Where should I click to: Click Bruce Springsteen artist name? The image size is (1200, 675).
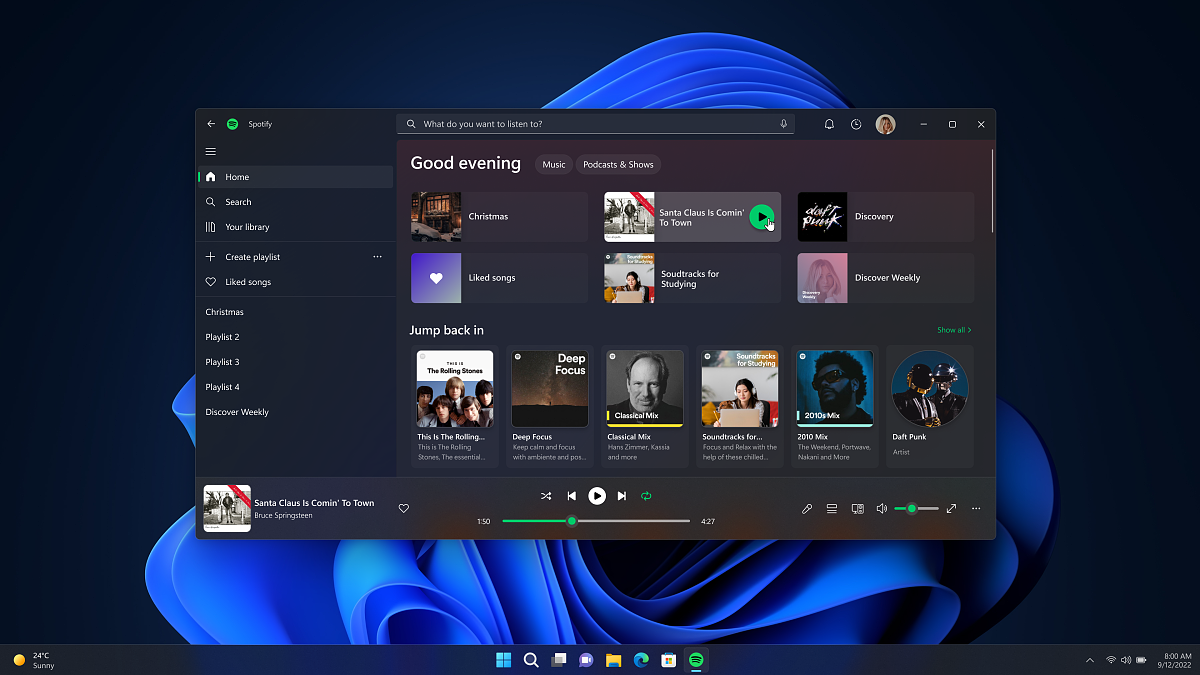tap(283, 515)
